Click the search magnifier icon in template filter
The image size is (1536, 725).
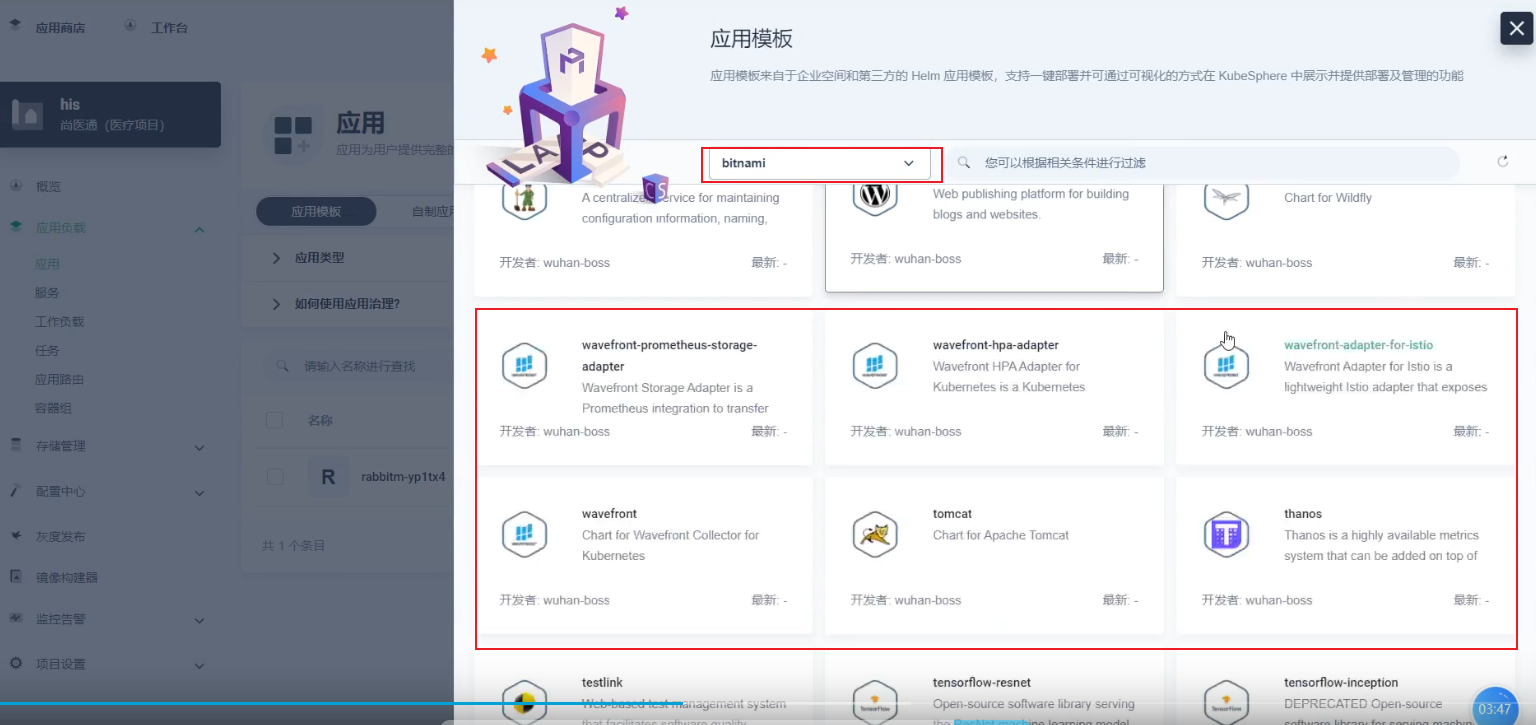(964, 162)
